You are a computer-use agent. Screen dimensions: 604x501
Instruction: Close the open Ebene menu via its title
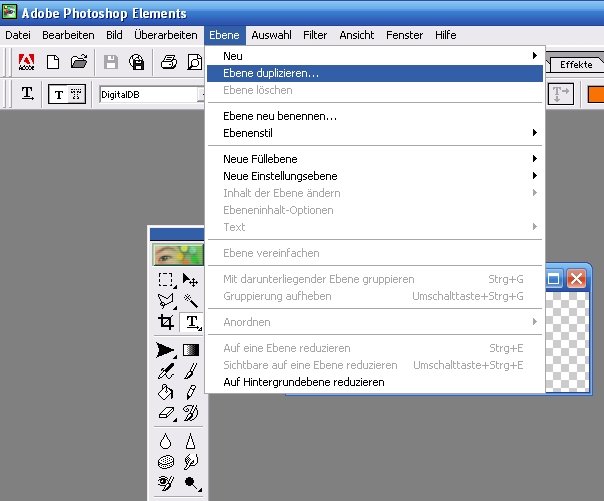225,35
